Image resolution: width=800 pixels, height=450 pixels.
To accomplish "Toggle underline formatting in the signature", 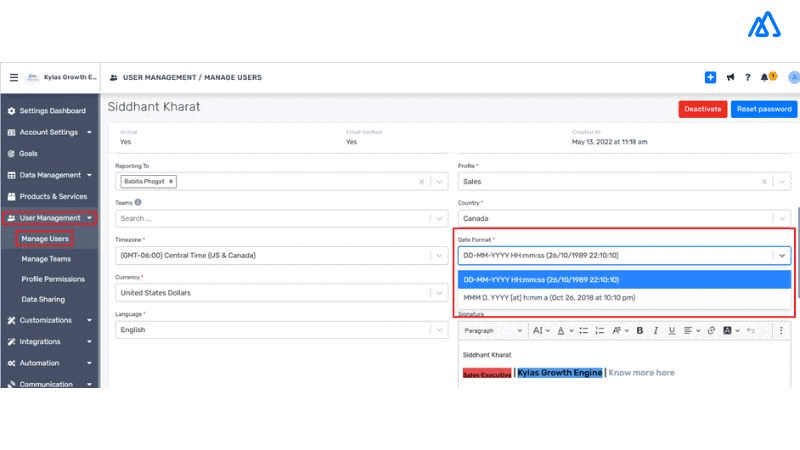I will (670, 330).
